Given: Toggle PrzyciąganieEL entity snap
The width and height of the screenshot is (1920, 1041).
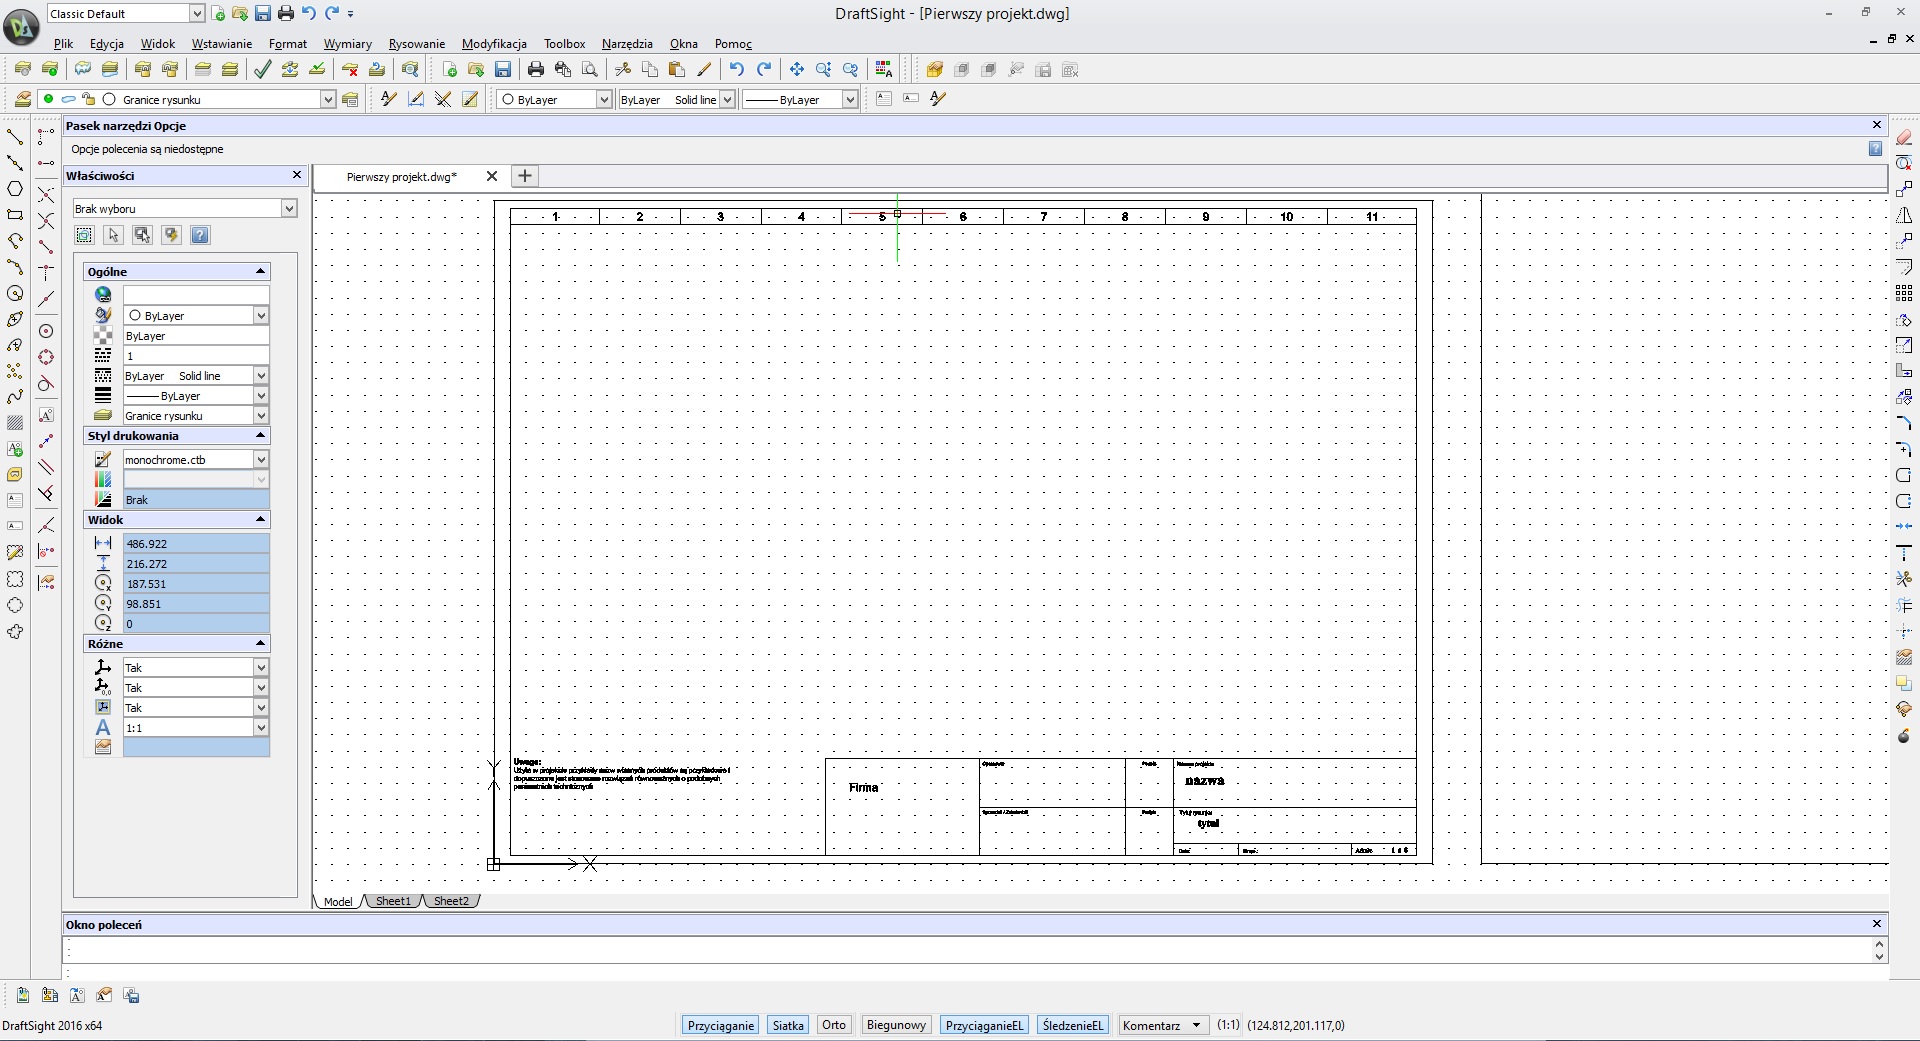Looking at the screenshot, I should click(985, 1025).
